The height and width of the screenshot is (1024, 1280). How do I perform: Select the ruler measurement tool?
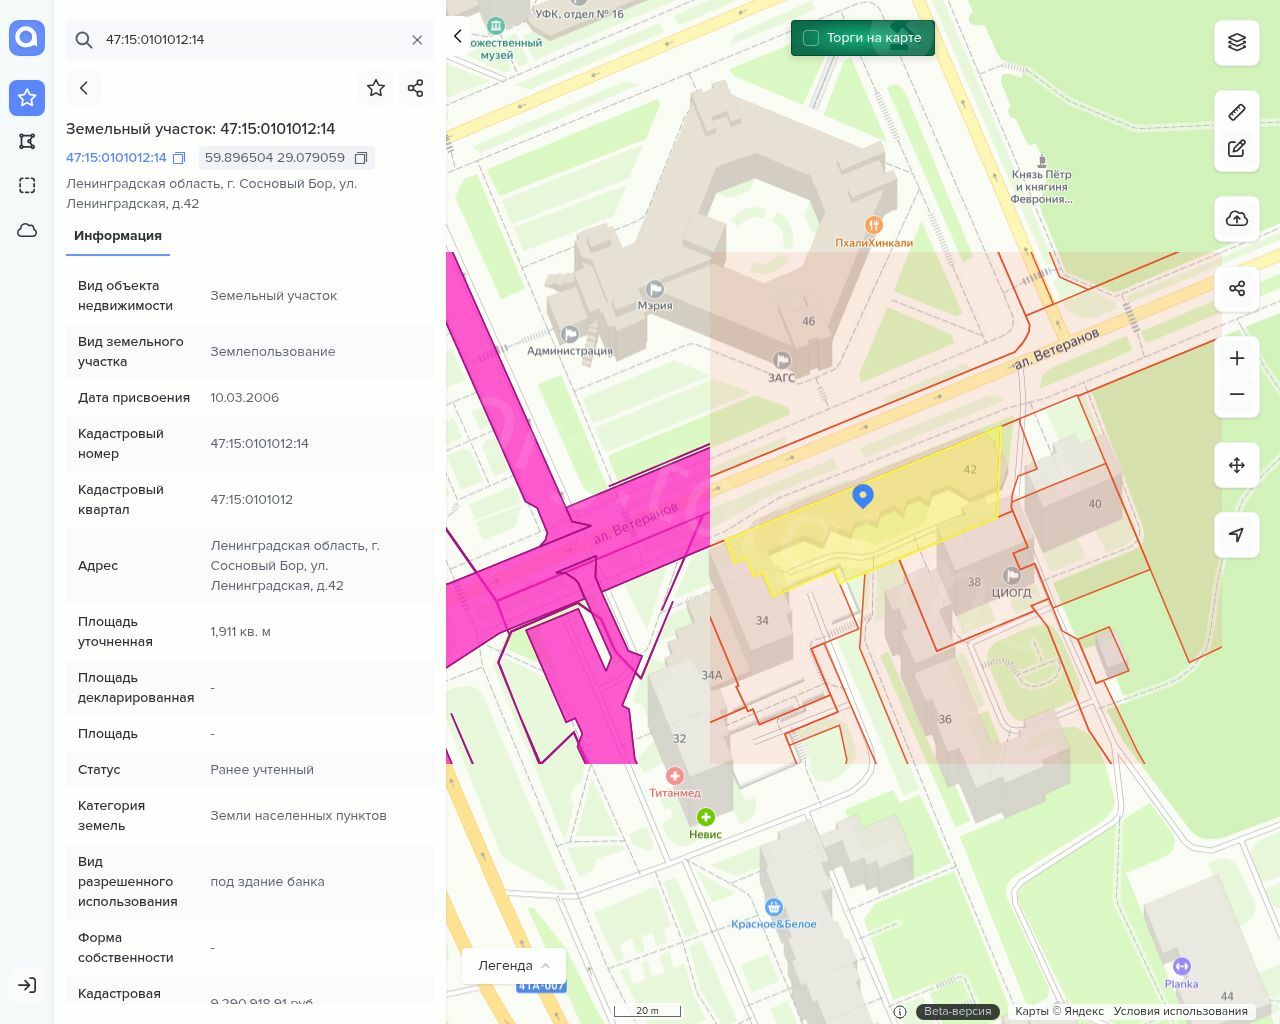1237,112
